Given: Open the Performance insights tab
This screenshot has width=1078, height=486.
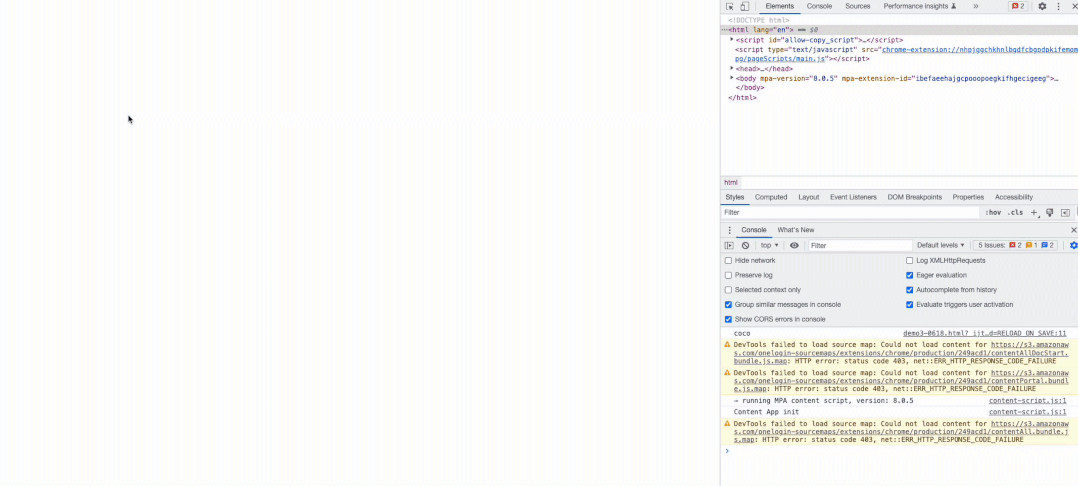Looking at the screenshot, I should point(920,6).
